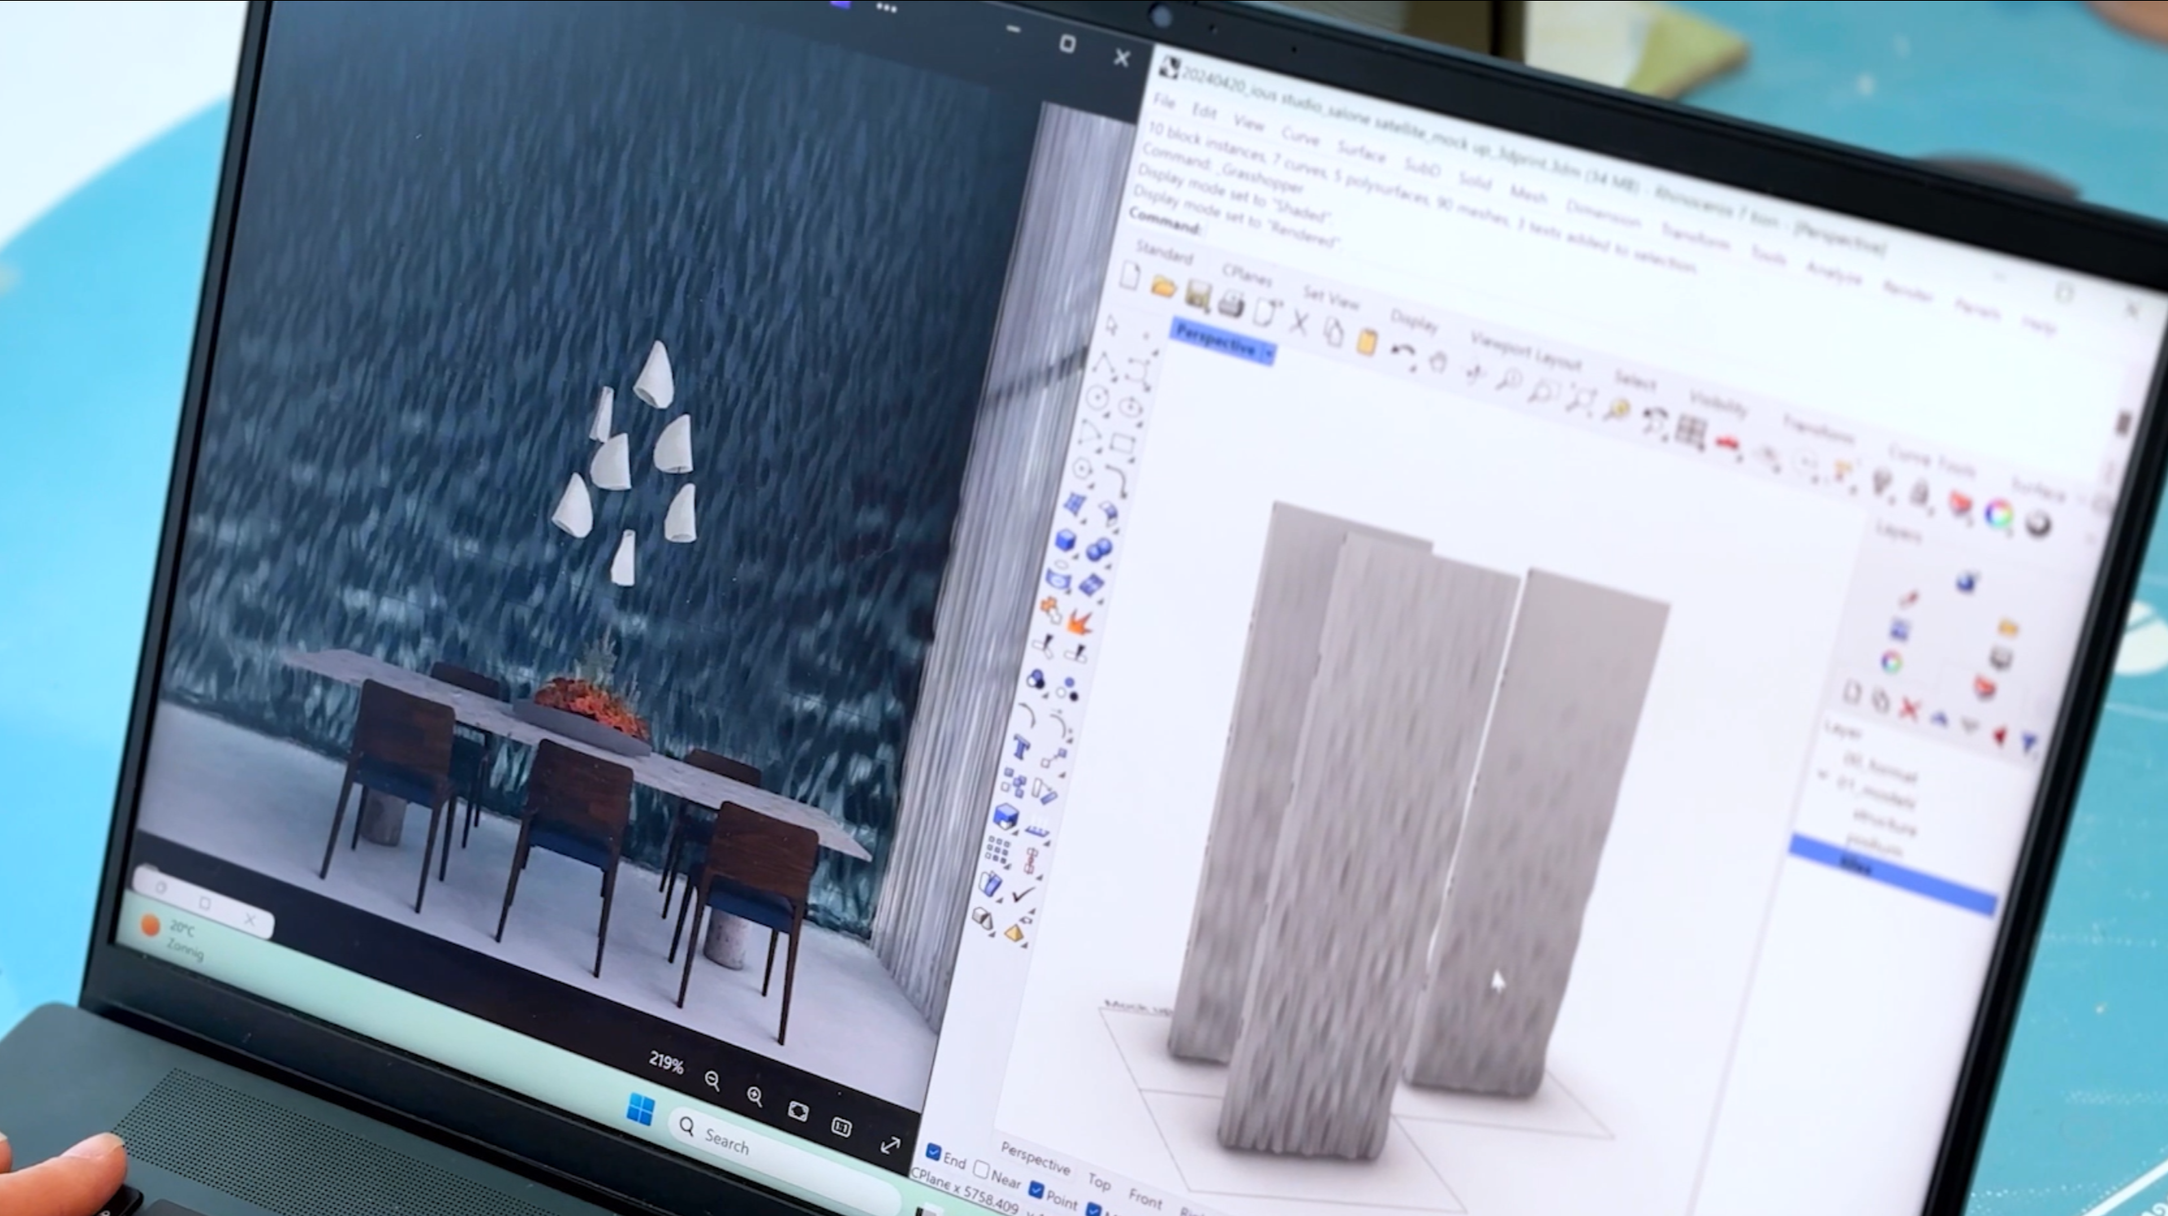The image size is (2168, 1216).
Task: Open the Edit menu in Rhino
Action: point(1204,112)
